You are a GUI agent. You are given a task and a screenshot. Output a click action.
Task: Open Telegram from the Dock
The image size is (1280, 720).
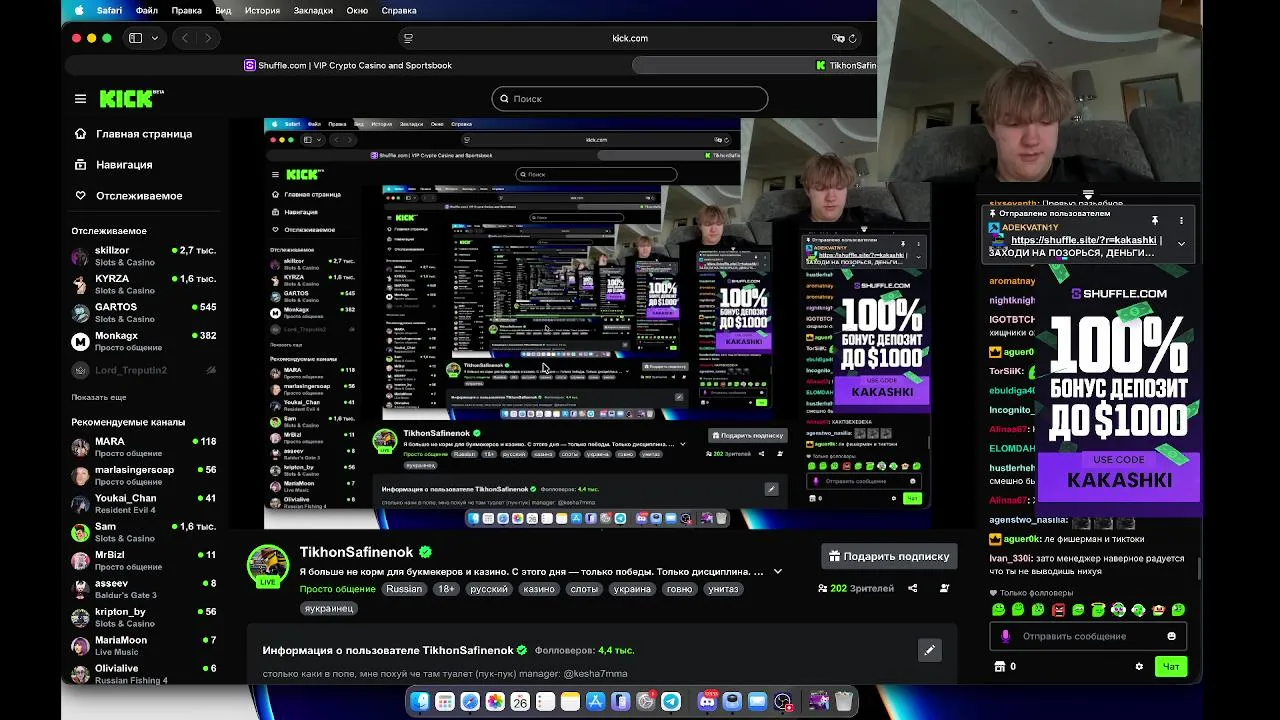point(671,702)
